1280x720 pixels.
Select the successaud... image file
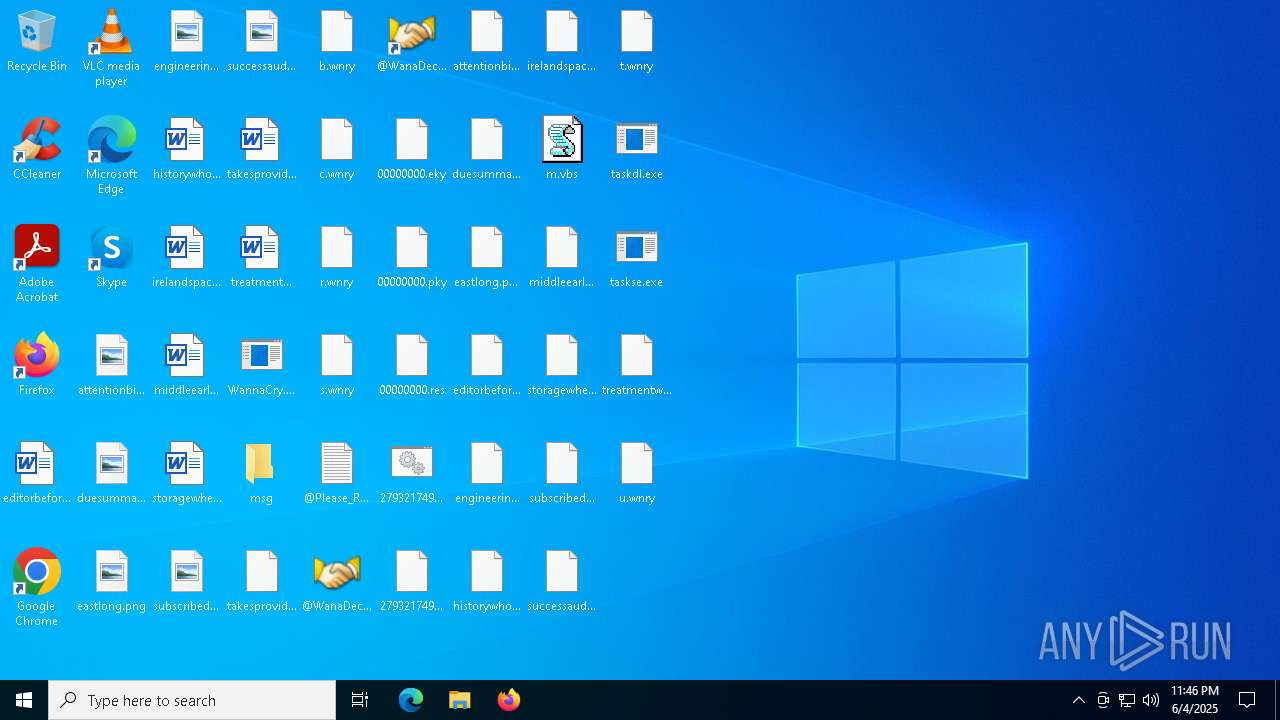pos(262,42)
